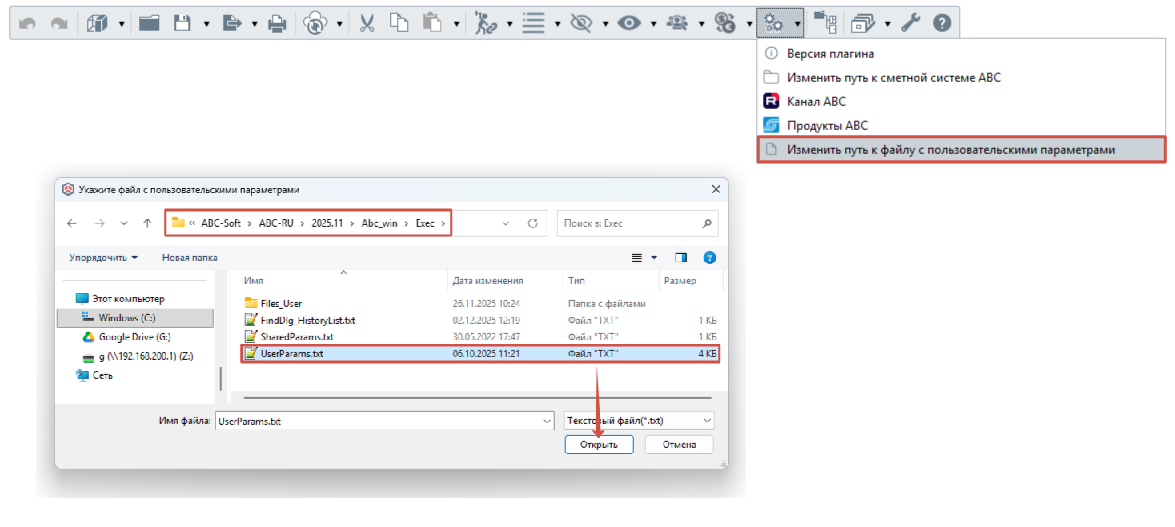Click the crossed-out eye hide icon
The height and width of the screenshot is (527, 1175).
[581, 24]
